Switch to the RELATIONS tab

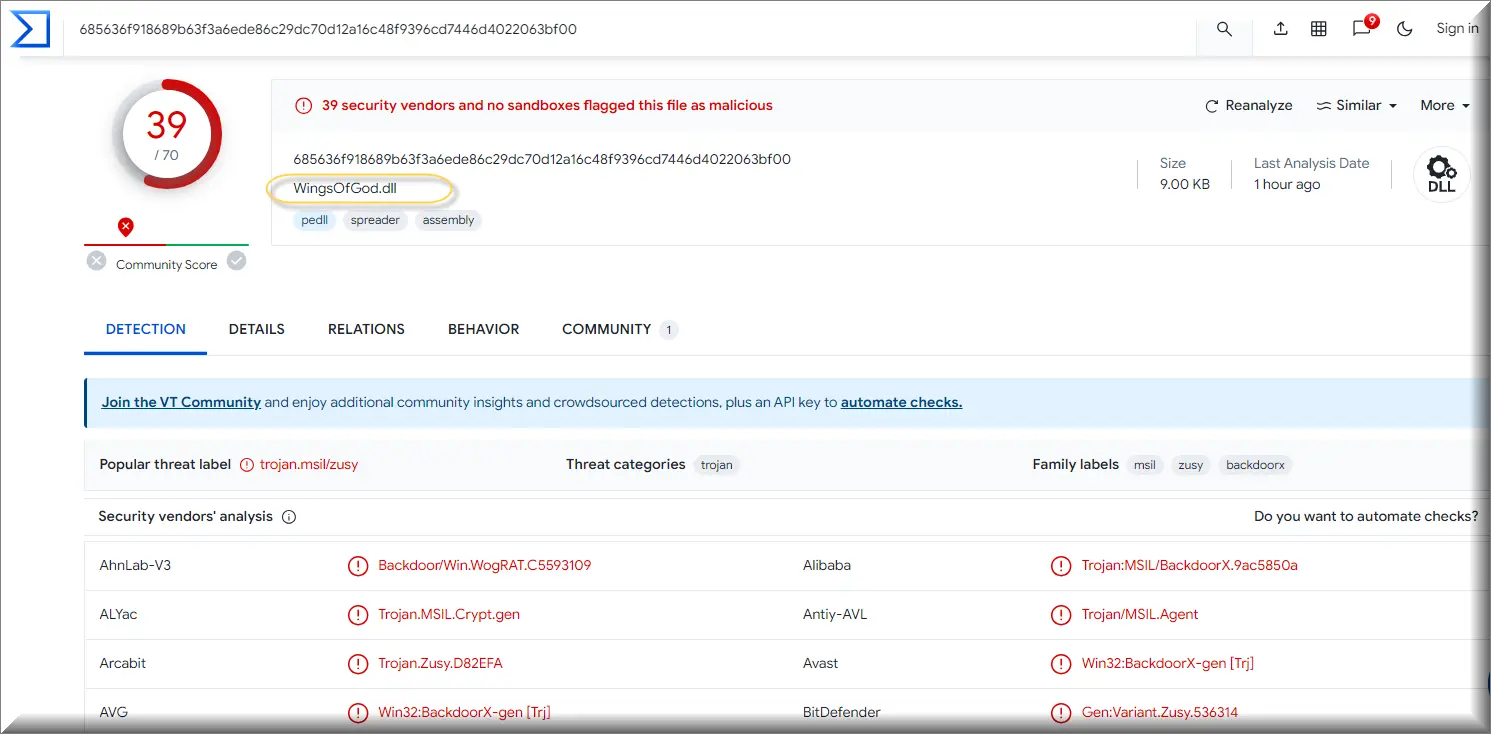(x=366, y=329)
